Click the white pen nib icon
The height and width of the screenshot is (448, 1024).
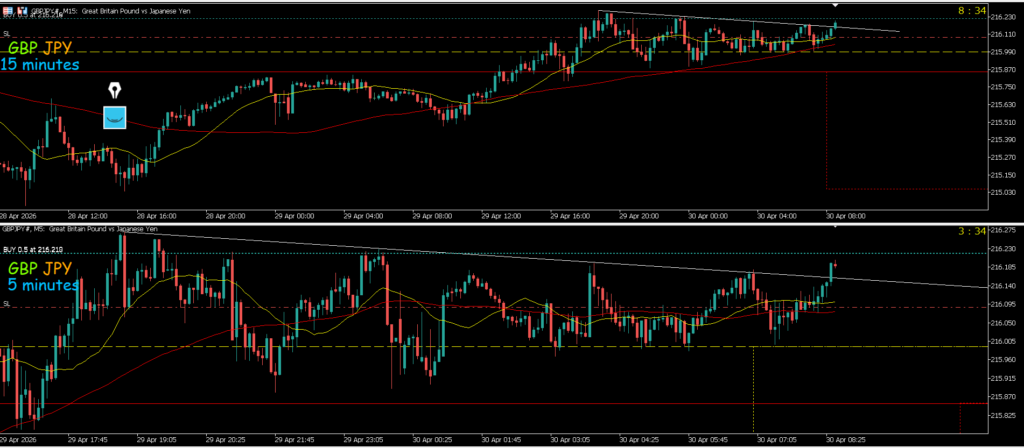pyautogui.click(x=115, y=90)
